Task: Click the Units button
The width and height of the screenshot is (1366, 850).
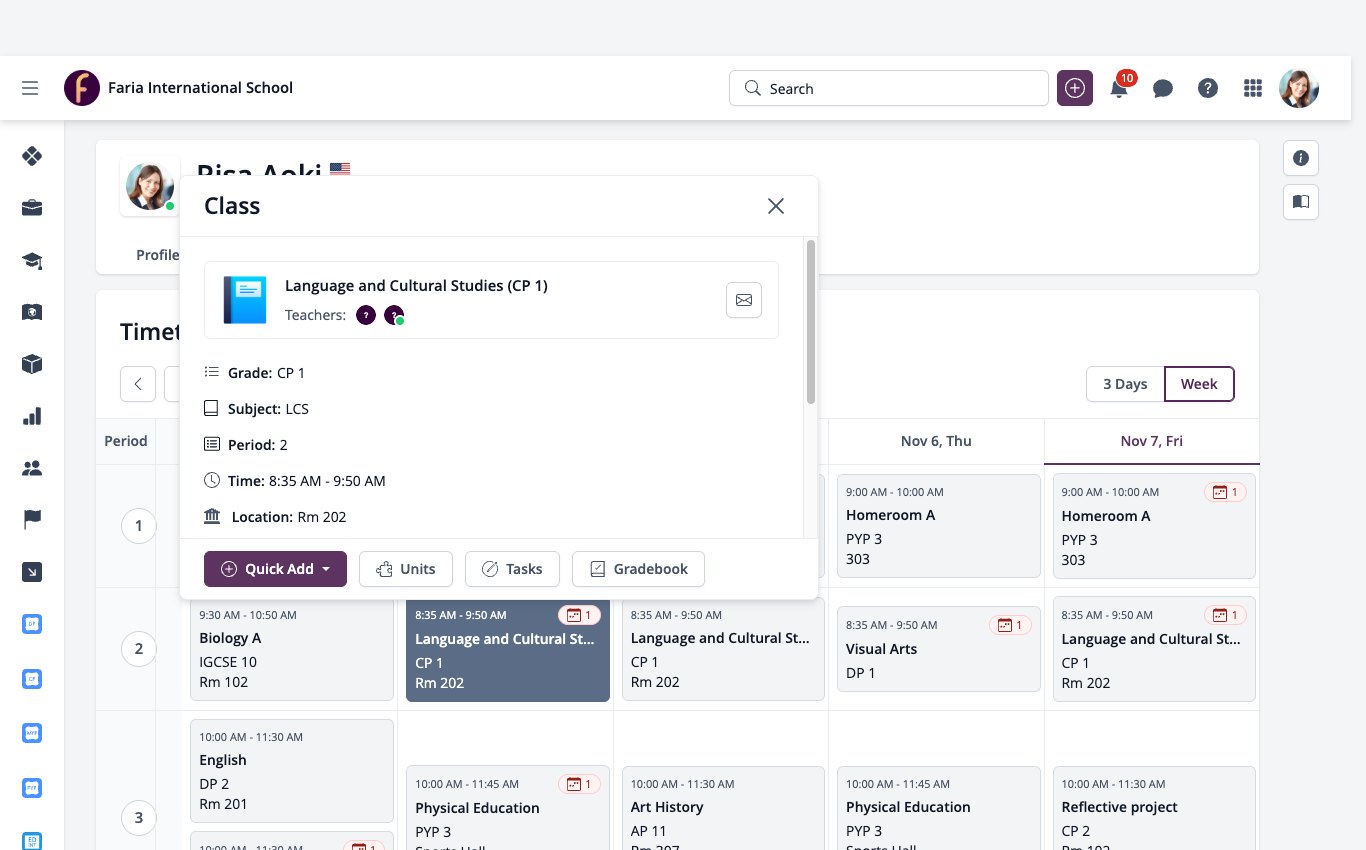Action: point(405,569)
